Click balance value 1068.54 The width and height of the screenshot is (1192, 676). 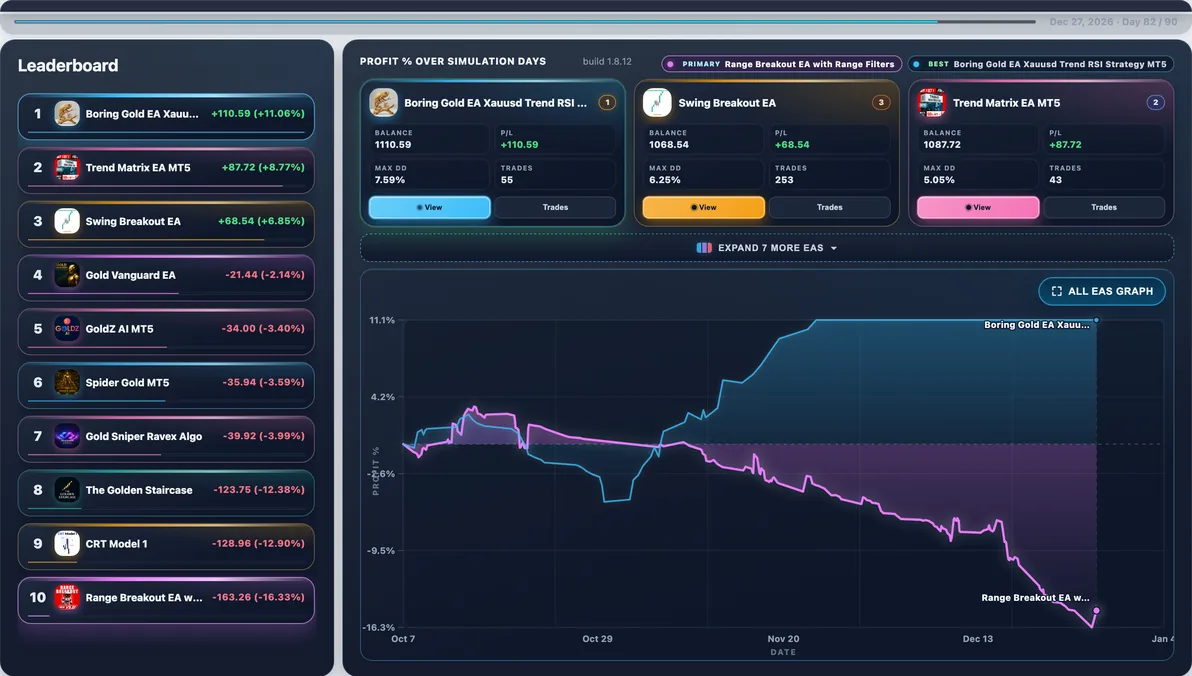tap(669, 144)
